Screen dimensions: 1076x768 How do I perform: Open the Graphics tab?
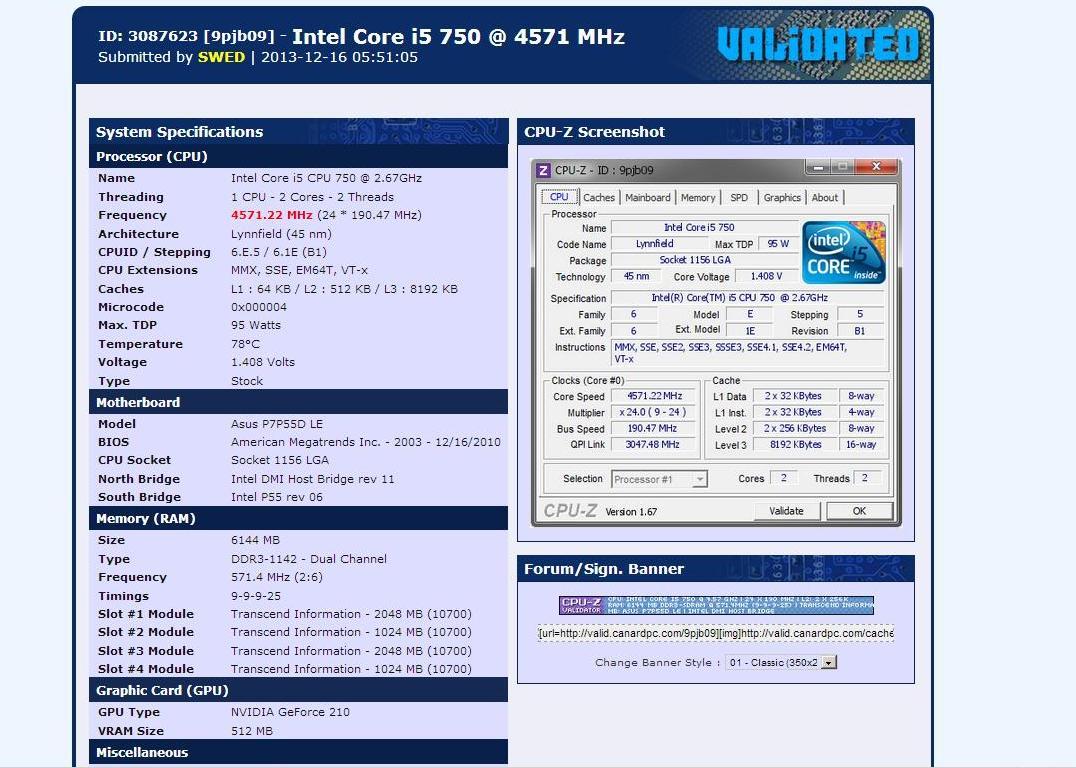click(782, 197)
